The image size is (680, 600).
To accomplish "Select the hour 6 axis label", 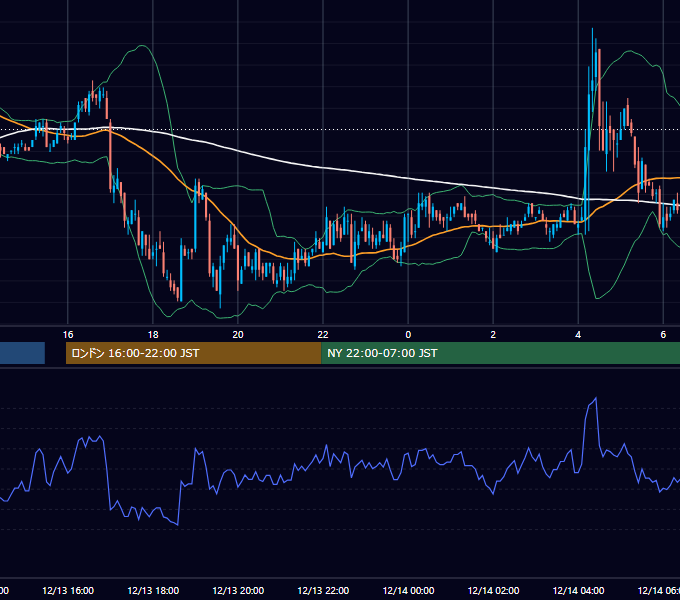I will (x=663, y=335).
